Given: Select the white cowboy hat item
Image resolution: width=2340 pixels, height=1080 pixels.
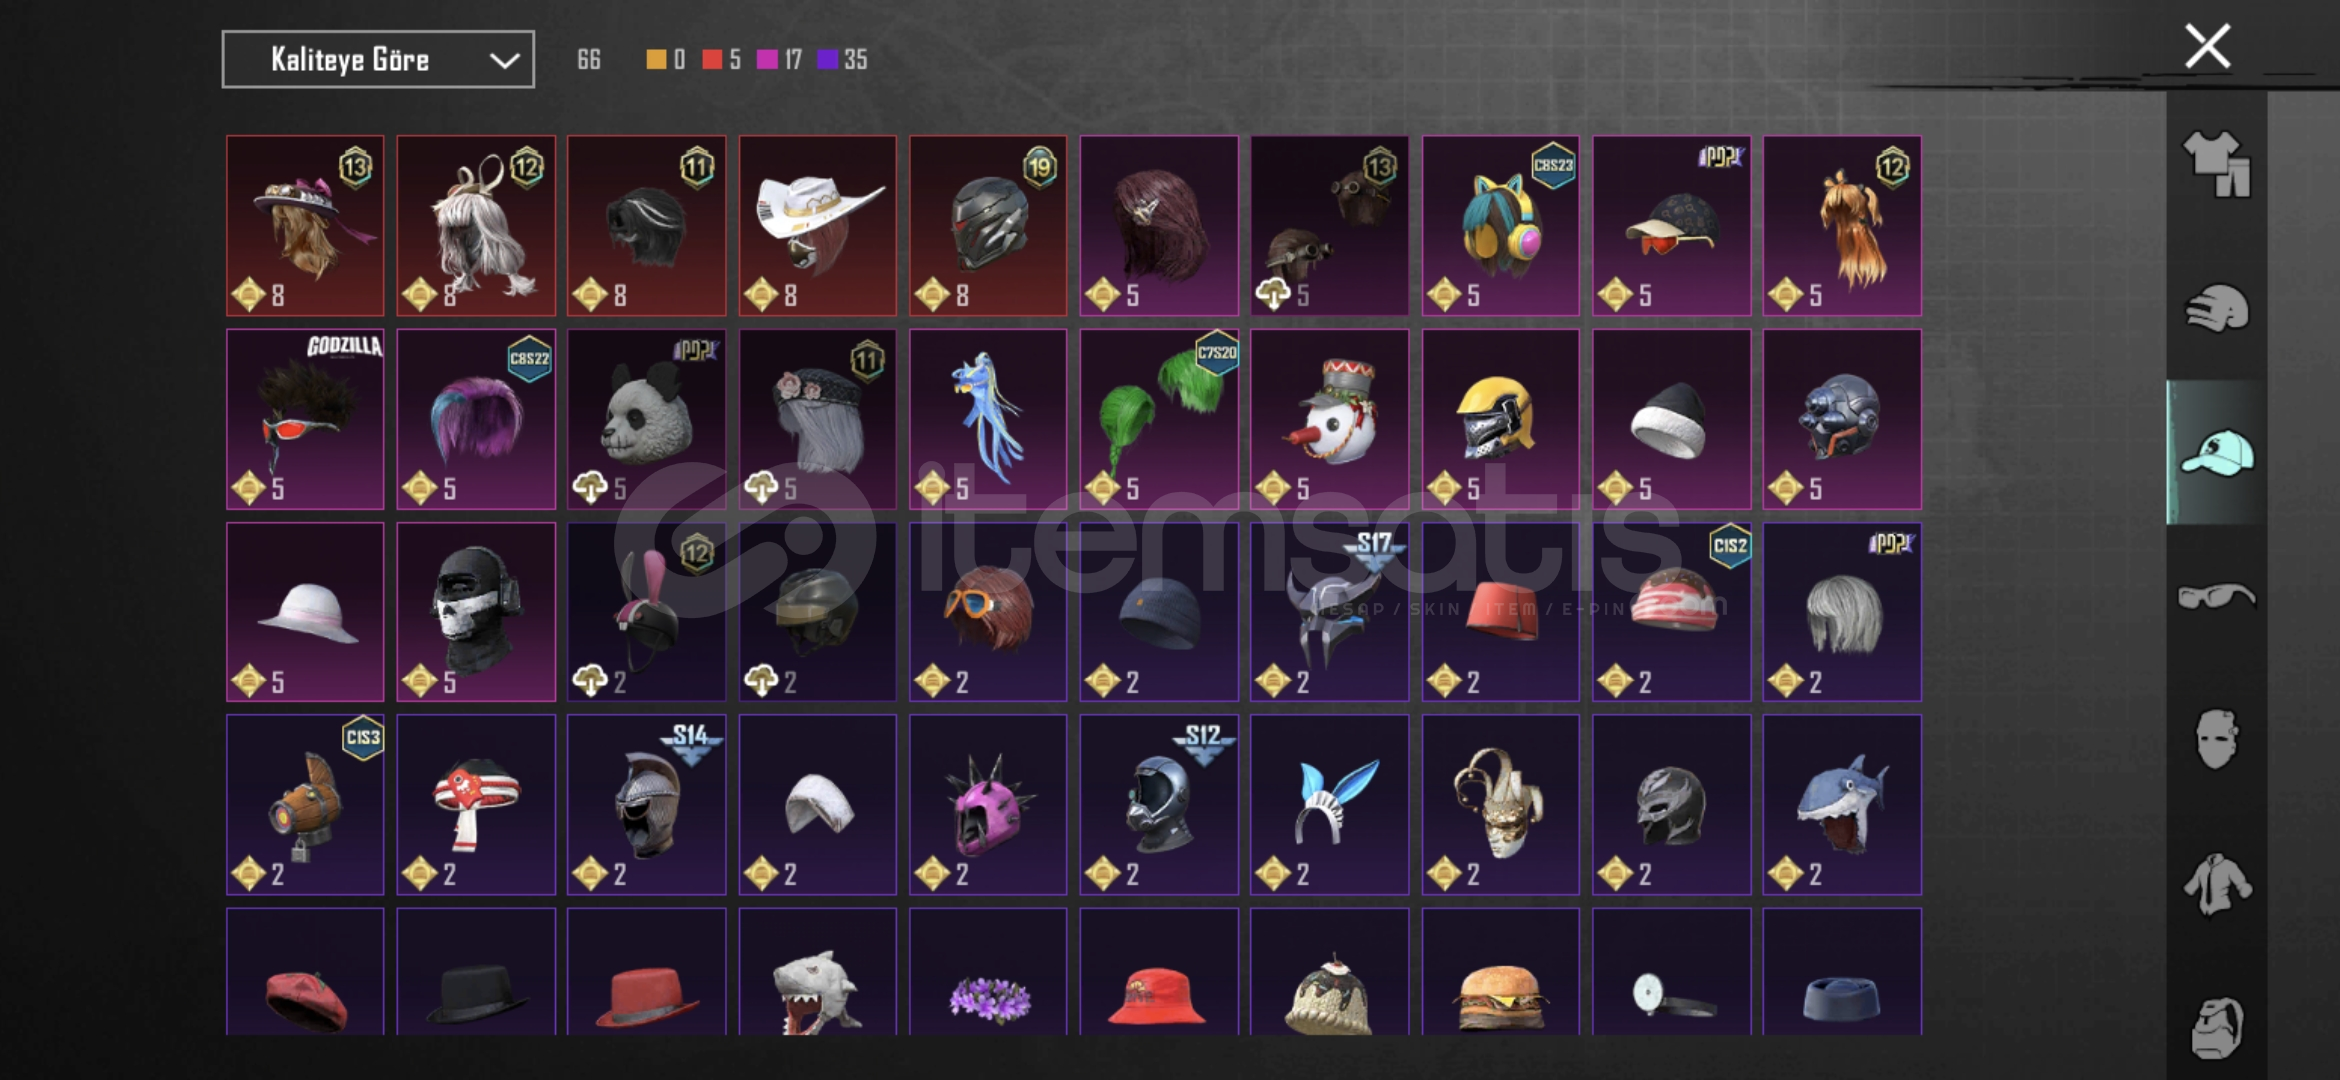Looking at the screenshot, I should pyautogui.click(x=818, y=226).
